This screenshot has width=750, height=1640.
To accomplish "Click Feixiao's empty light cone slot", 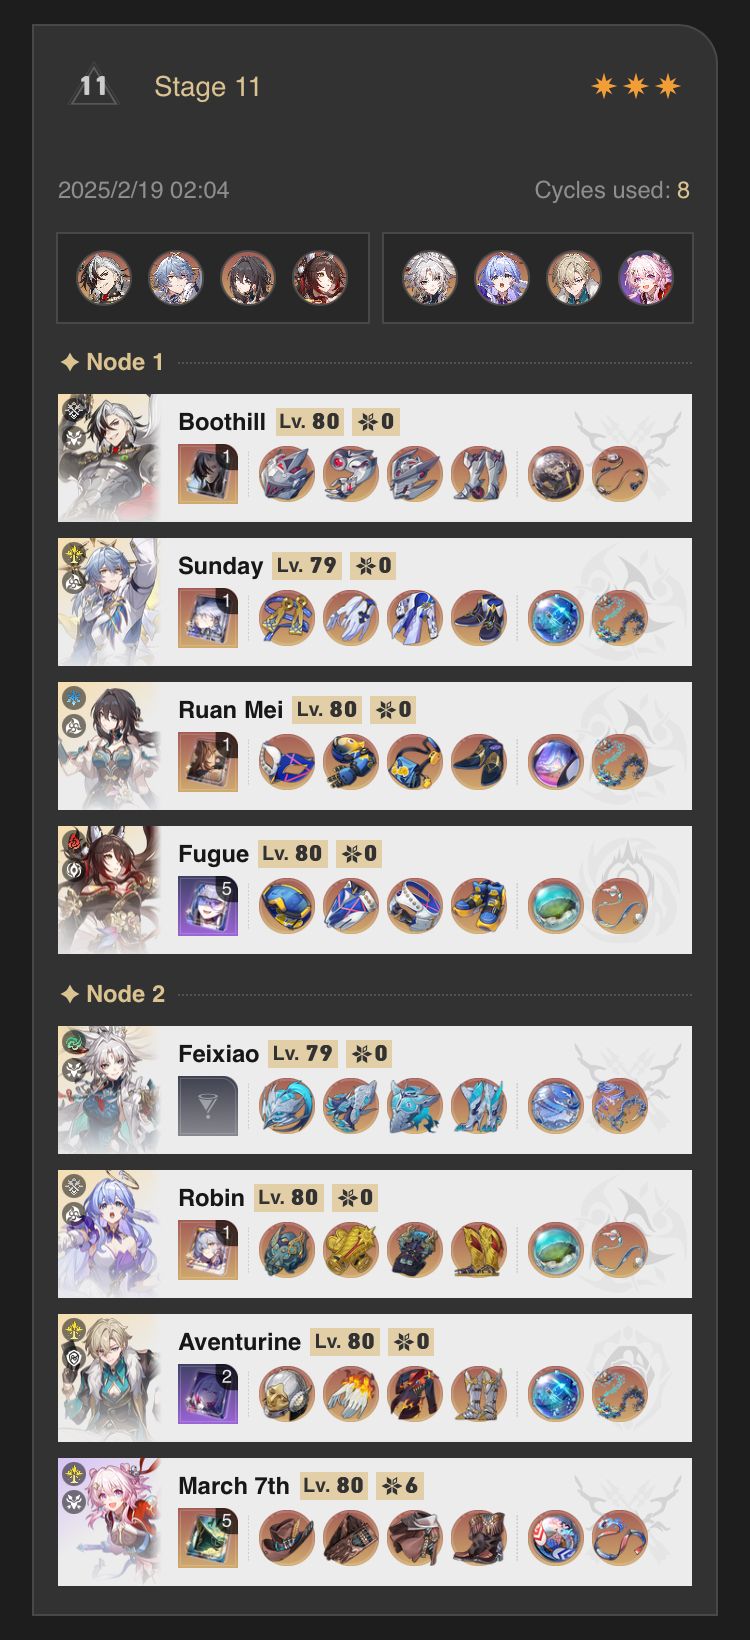I will pos(208,1106).
